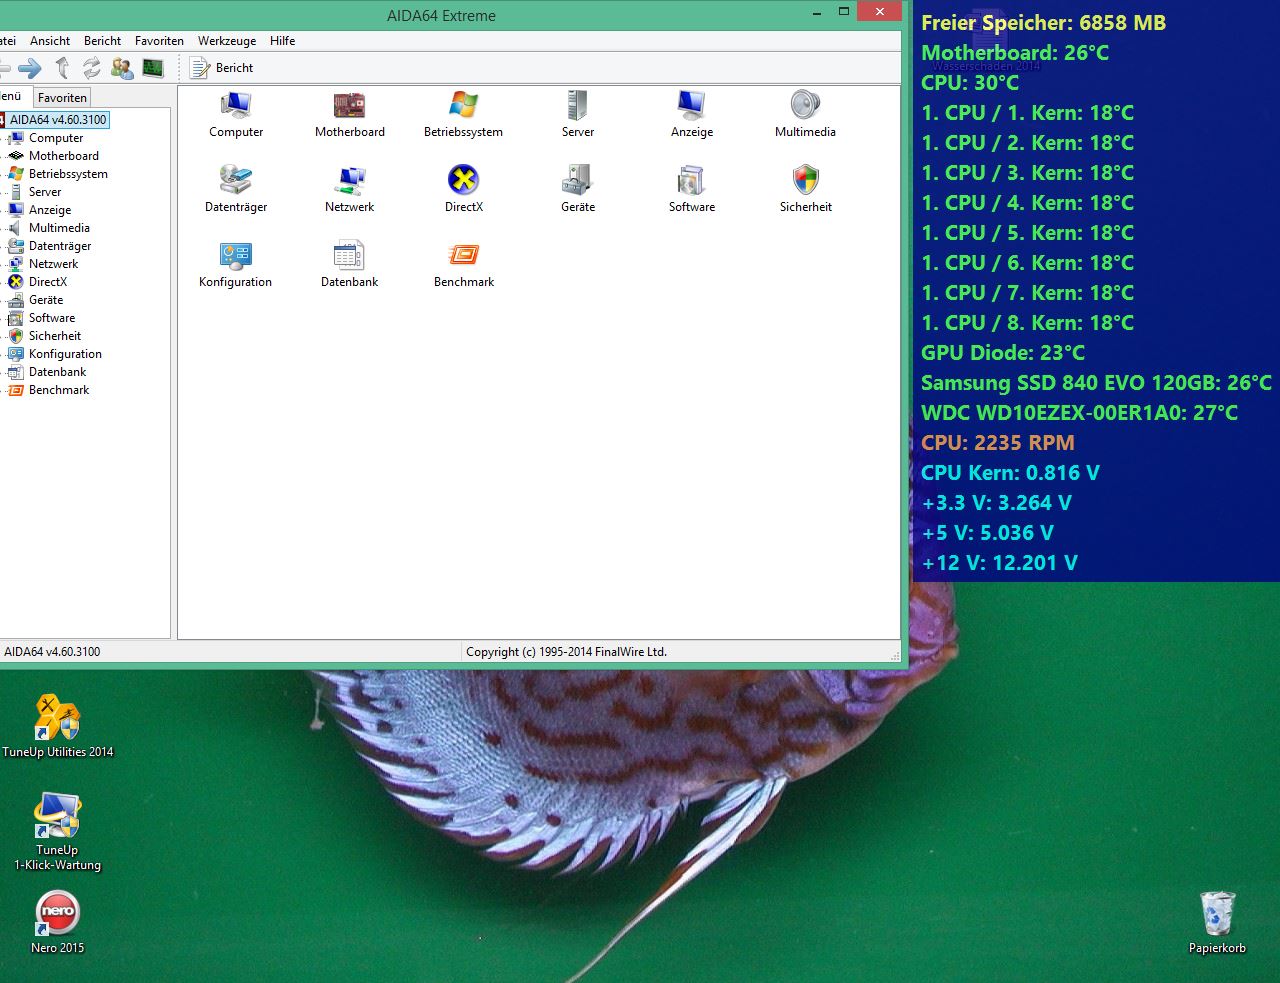Open the Favoriten menu in menu bar
This screenshot has width=1280, height=983.
coord(159,41)
